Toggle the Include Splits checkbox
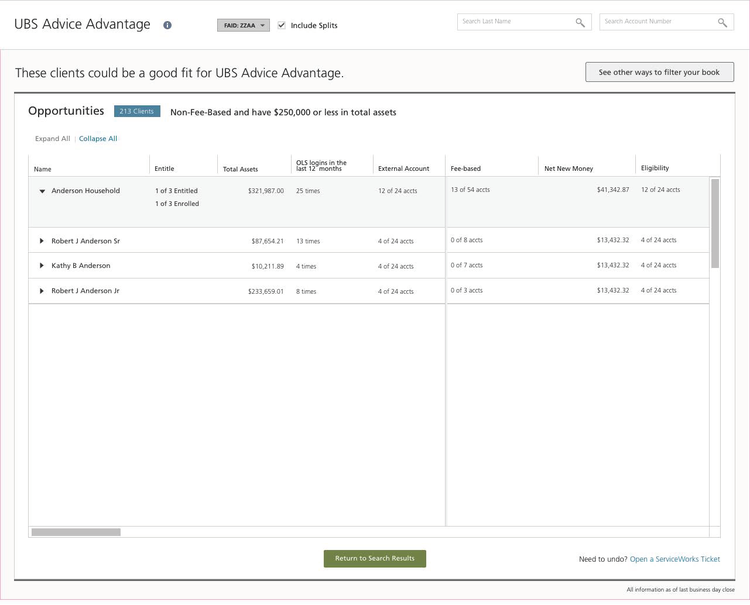 (x=281, y=25)
